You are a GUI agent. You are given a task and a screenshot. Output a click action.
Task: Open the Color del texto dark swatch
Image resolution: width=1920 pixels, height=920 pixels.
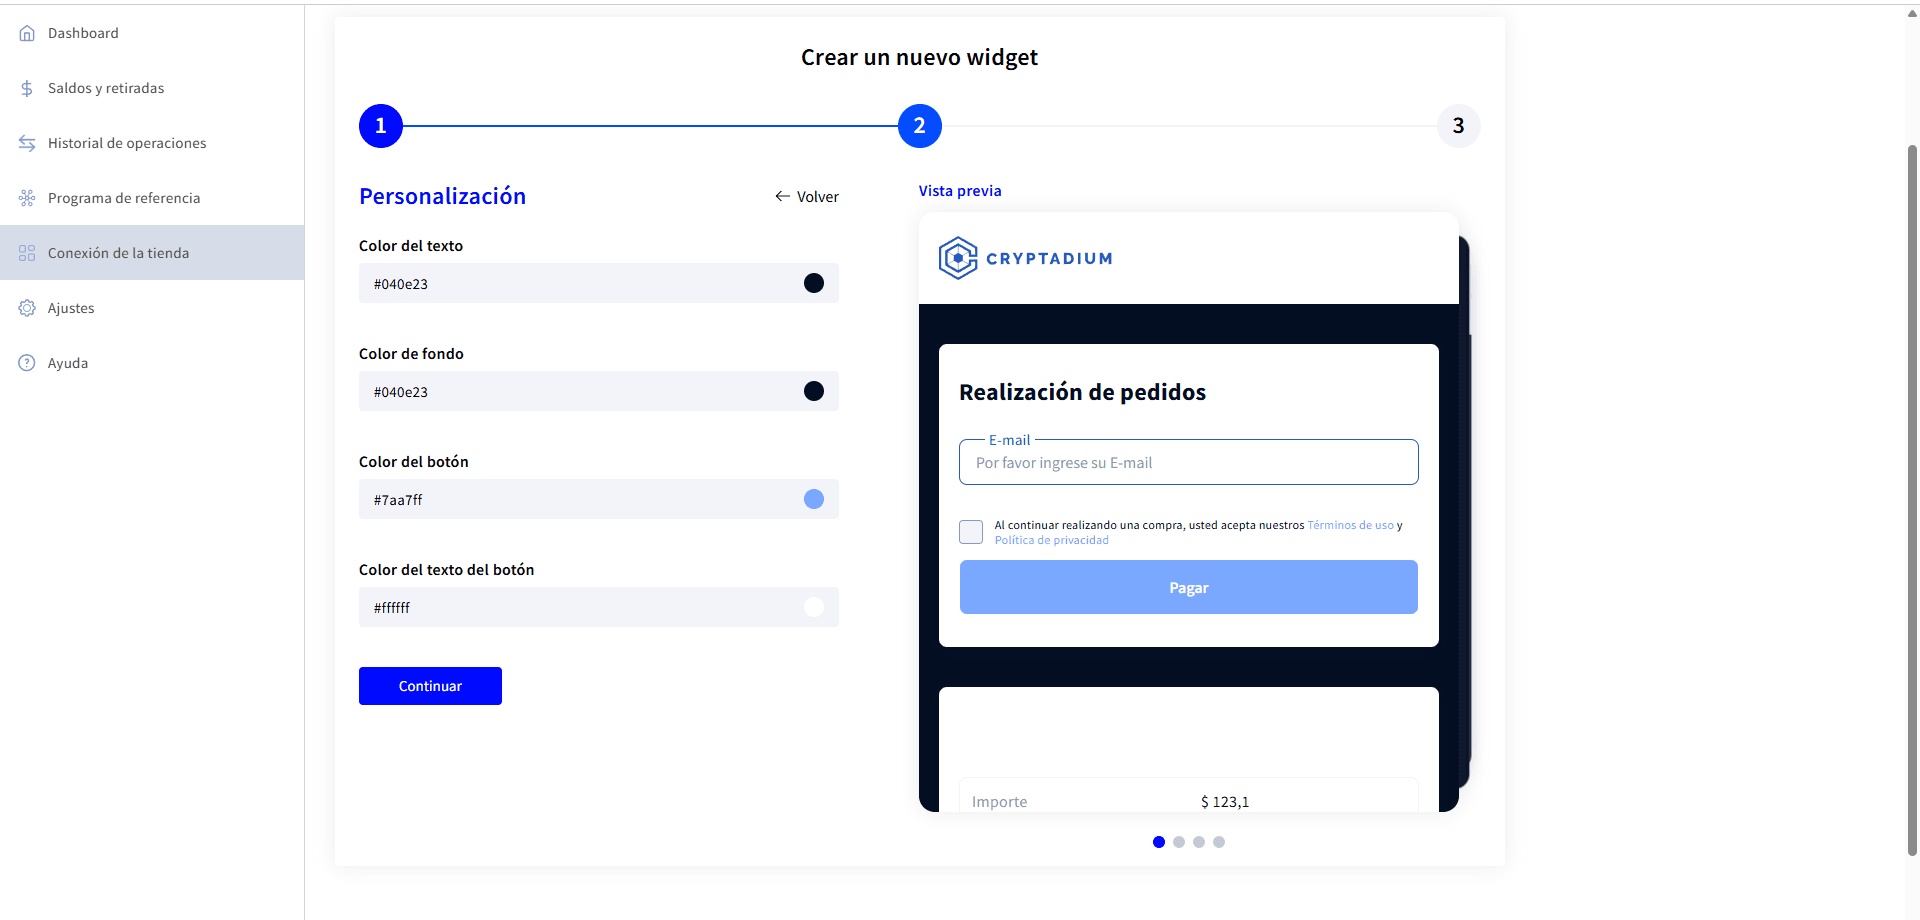click(814, 283)
